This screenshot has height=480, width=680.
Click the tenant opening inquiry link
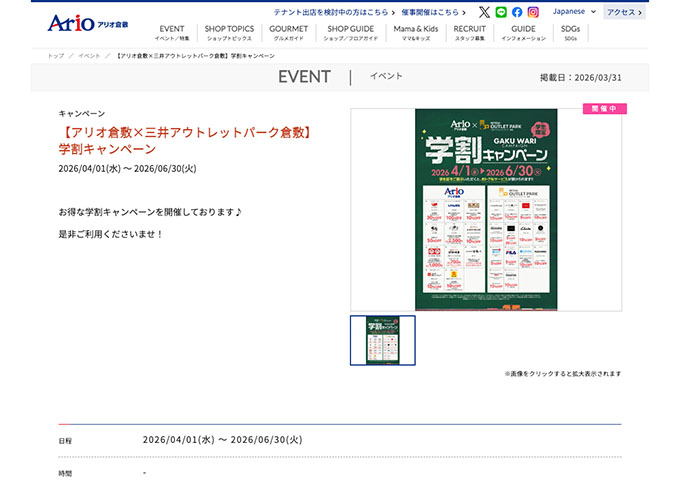pos(330,12)
